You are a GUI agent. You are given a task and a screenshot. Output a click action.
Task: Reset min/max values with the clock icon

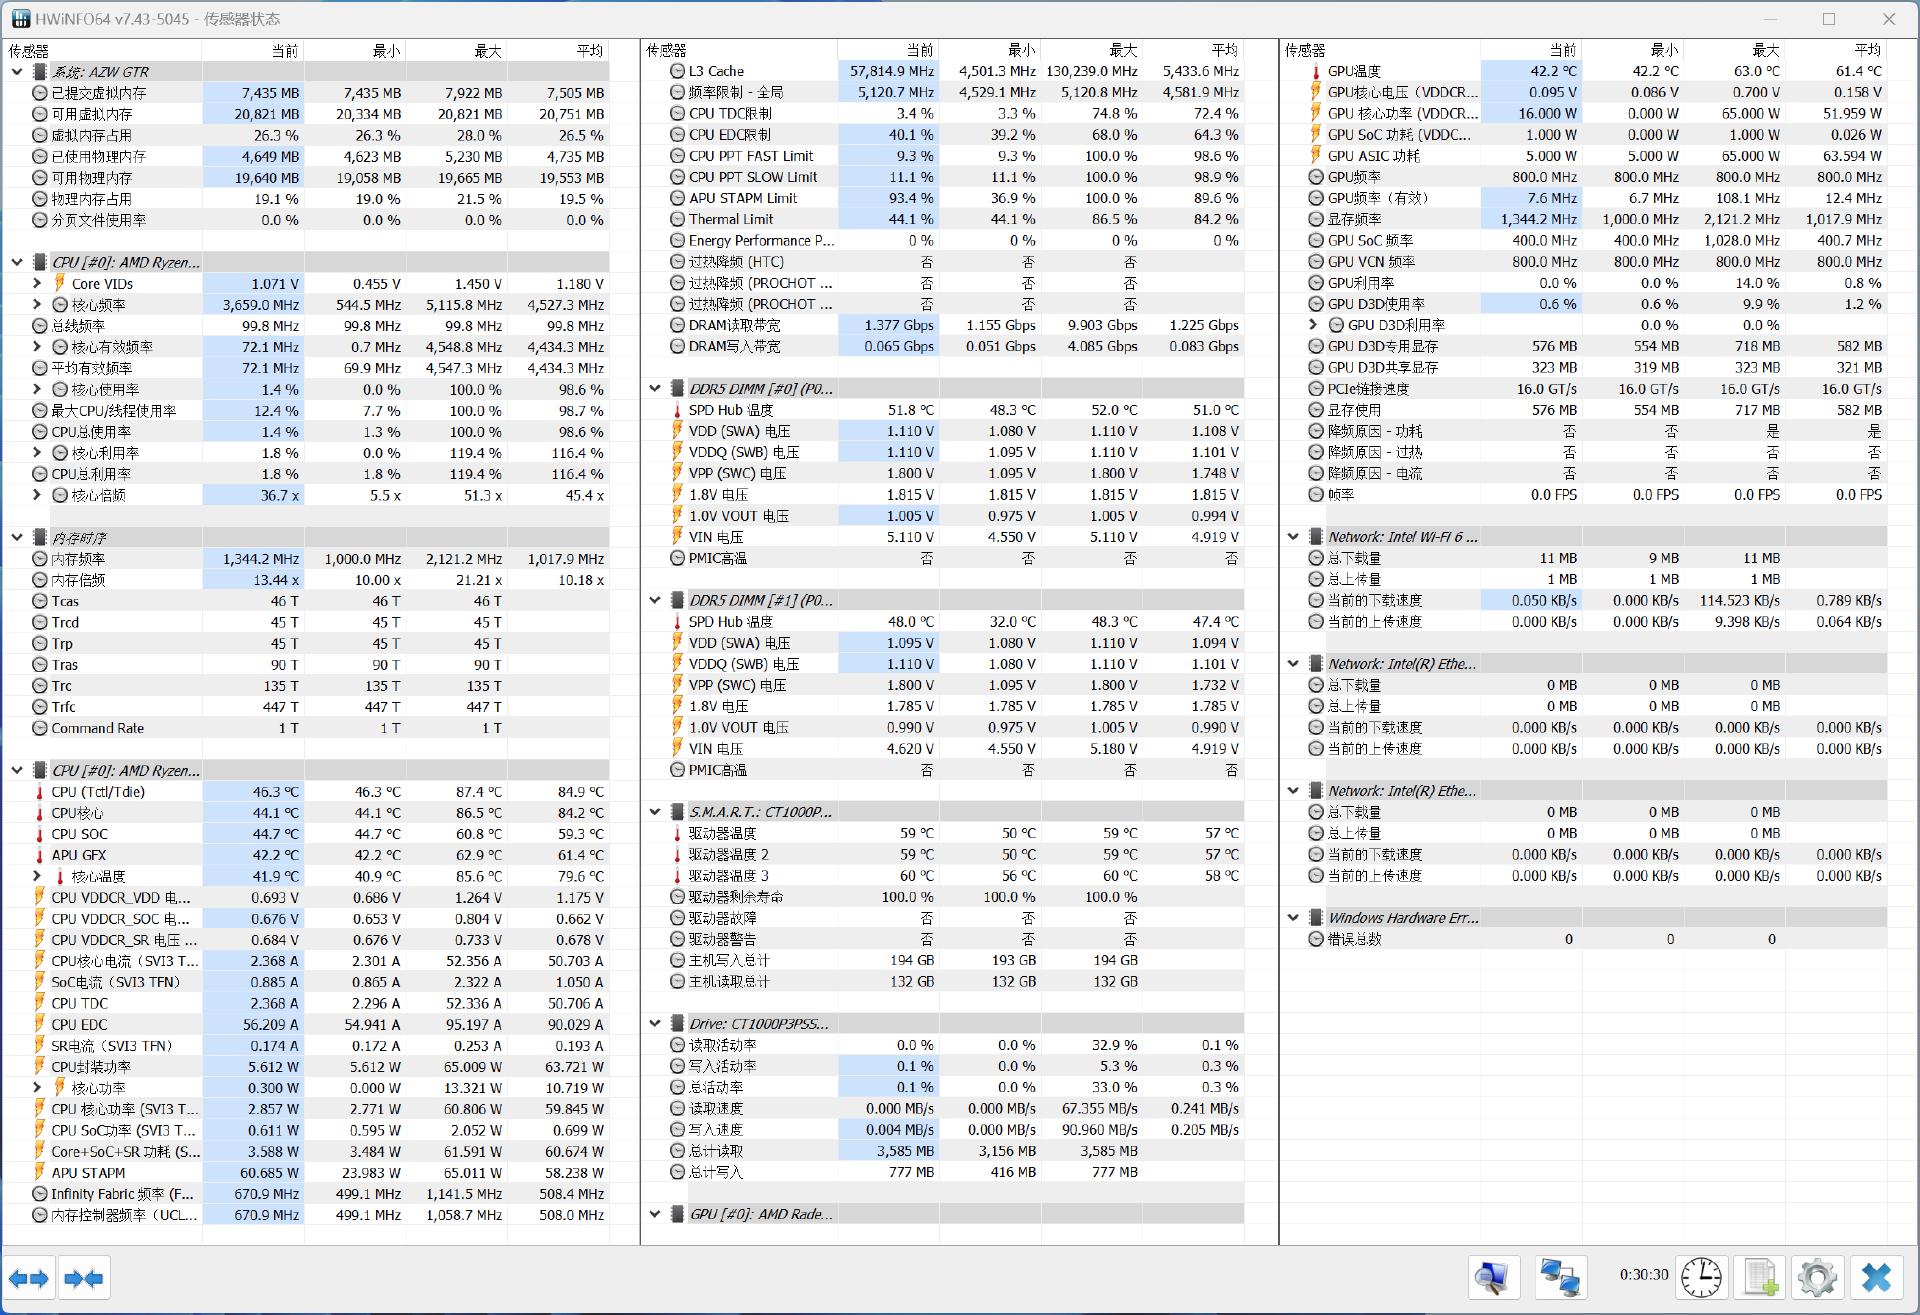click(1700, 1277)
